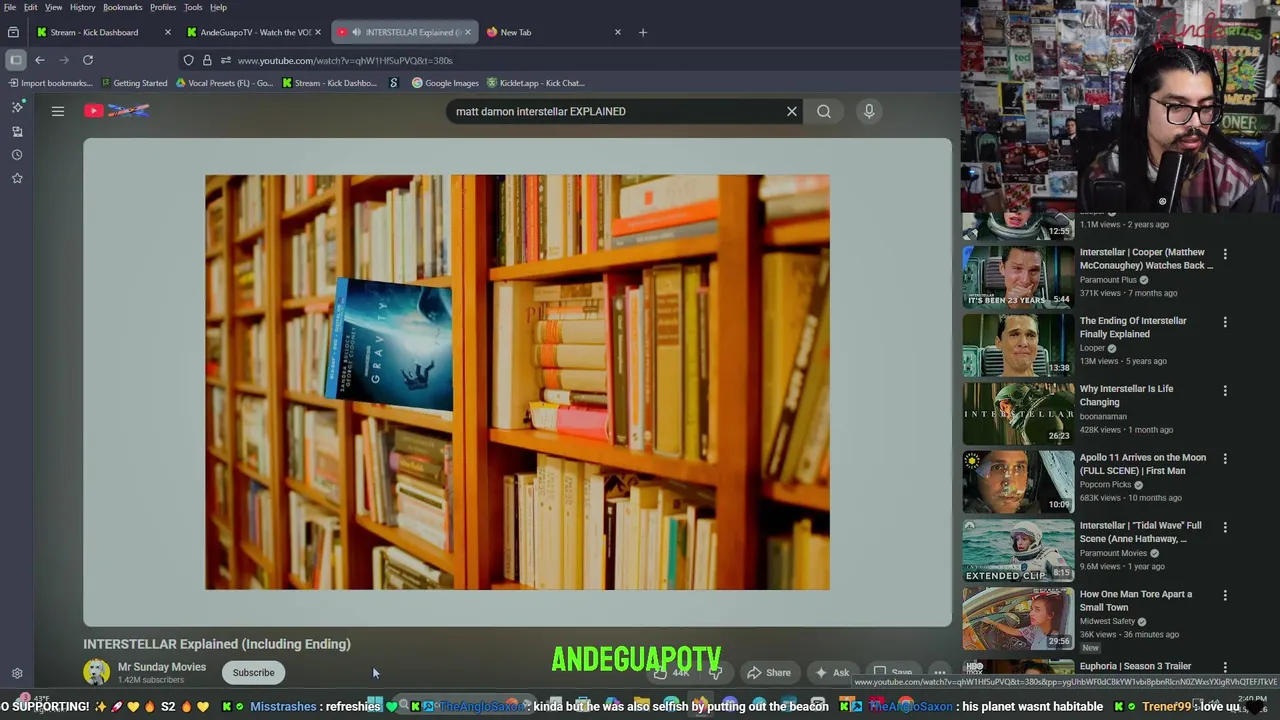
Task: Click Import bookmarks in the bookmarks bar
Action: tap(49, 83)
